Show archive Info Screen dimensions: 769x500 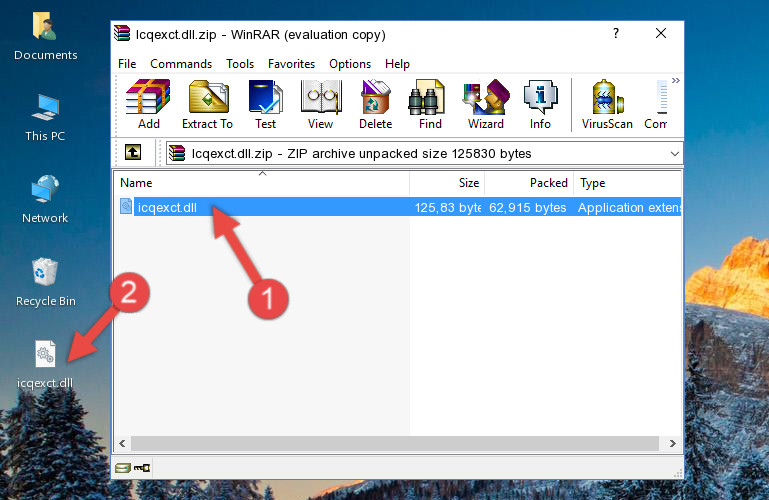click(x=540, y=104)
